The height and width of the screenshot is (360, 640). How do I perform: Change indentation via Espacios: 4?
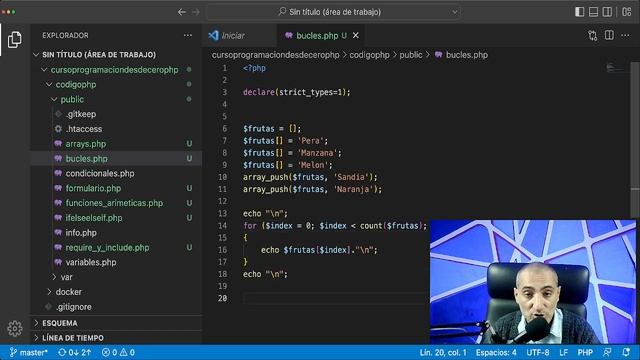pyautogui.click(x=496, y=352)
